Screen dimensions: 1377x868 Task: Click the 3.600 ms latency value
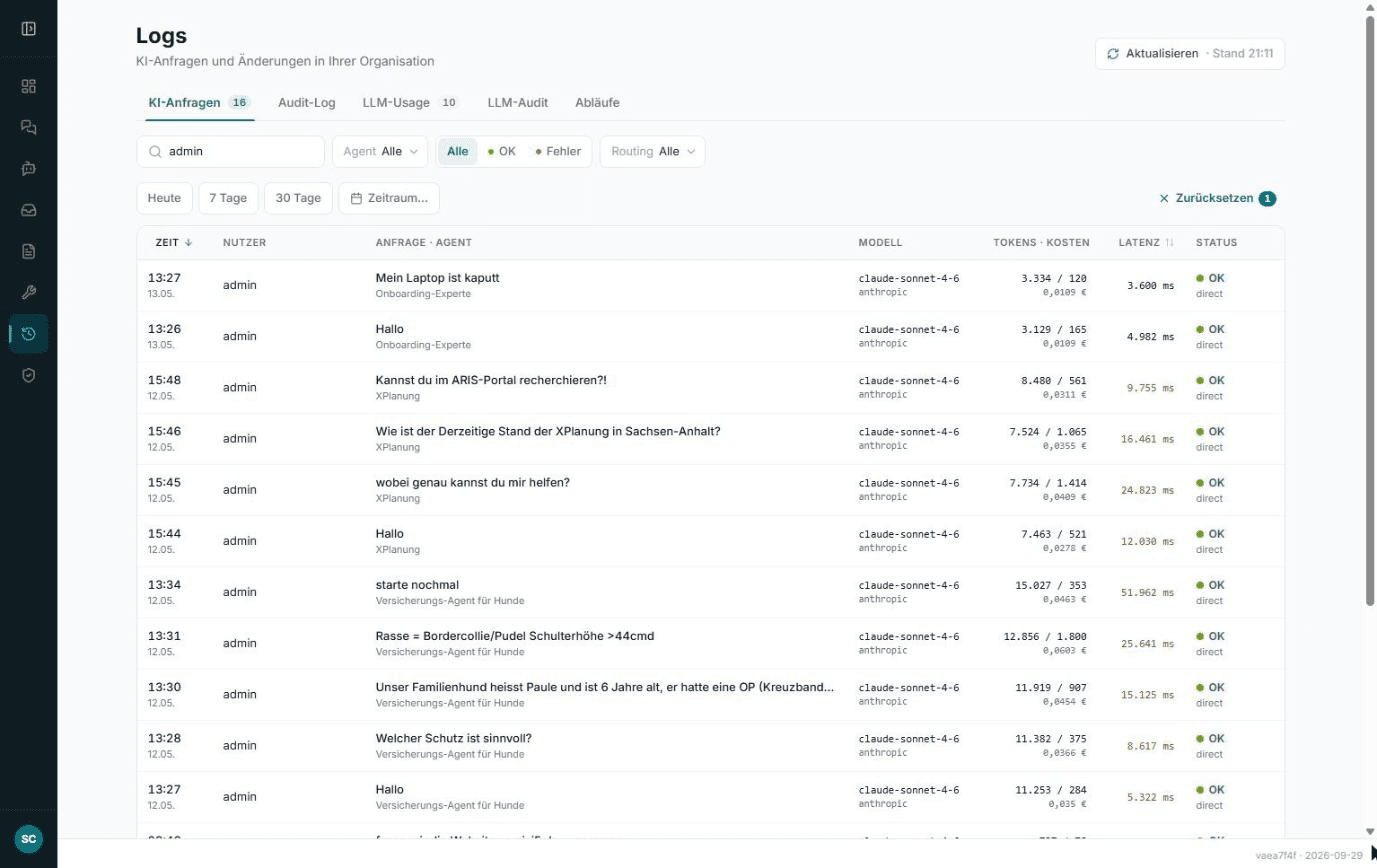coord(1150,286)
